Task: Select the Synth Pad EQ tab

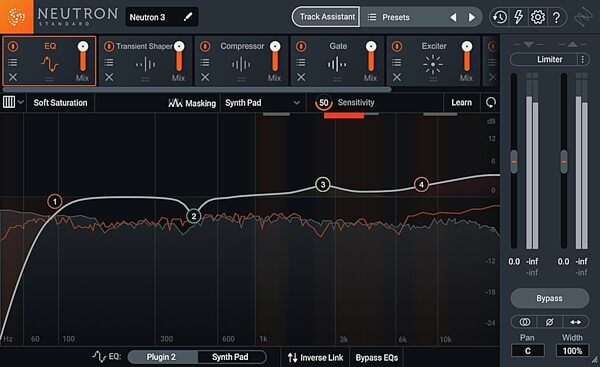Action: [231, 357]
